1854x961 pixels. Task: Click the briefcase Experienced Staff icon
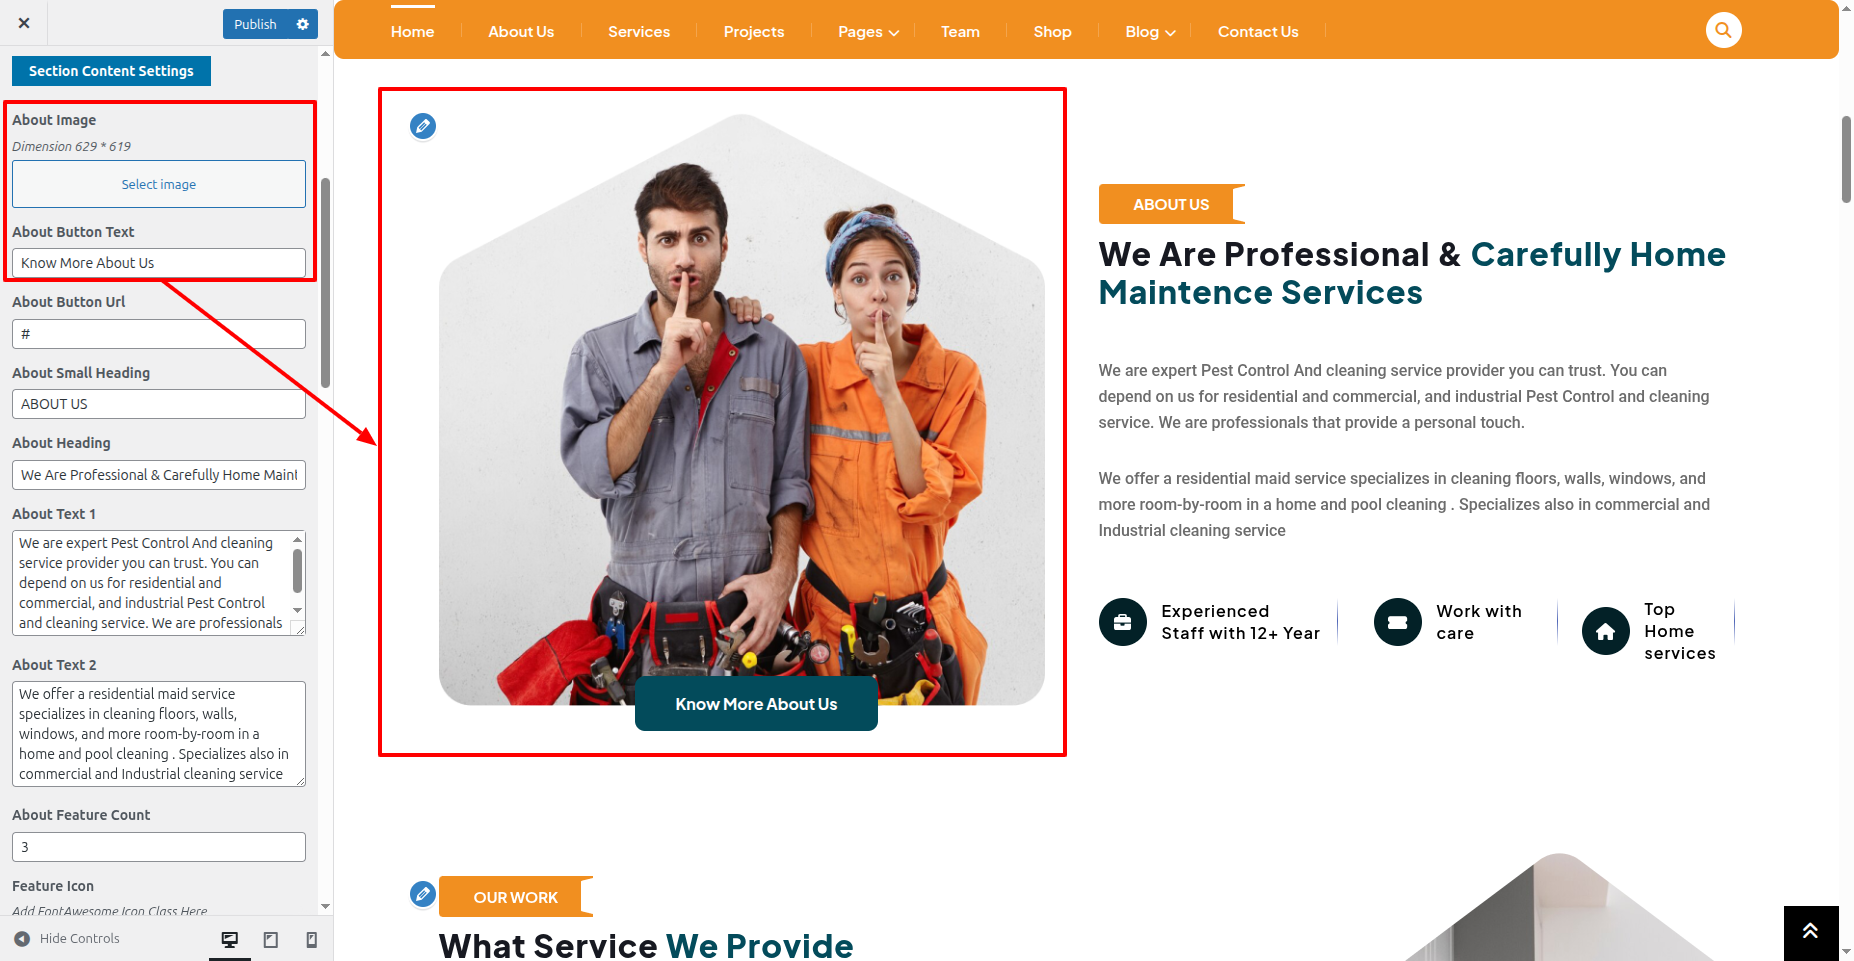pyautogui.click(x=1122, y=622)
